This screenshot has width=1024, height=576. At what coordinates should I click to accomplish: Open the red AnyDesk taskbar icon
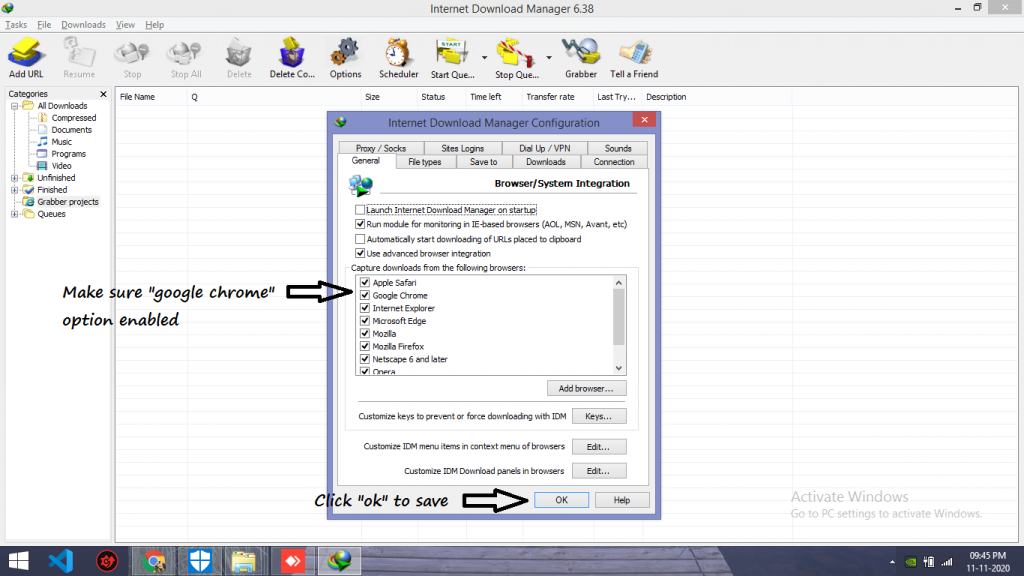293,561
